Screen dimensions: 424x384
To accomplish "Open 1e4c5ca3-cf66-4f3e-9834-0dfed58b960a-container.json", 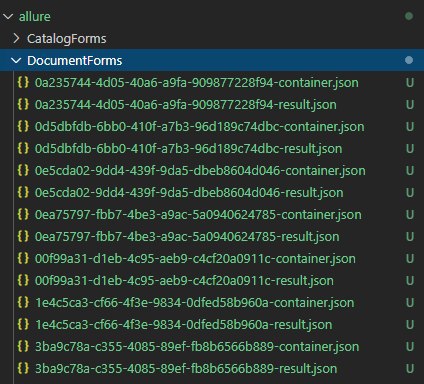I will [195, 303].
